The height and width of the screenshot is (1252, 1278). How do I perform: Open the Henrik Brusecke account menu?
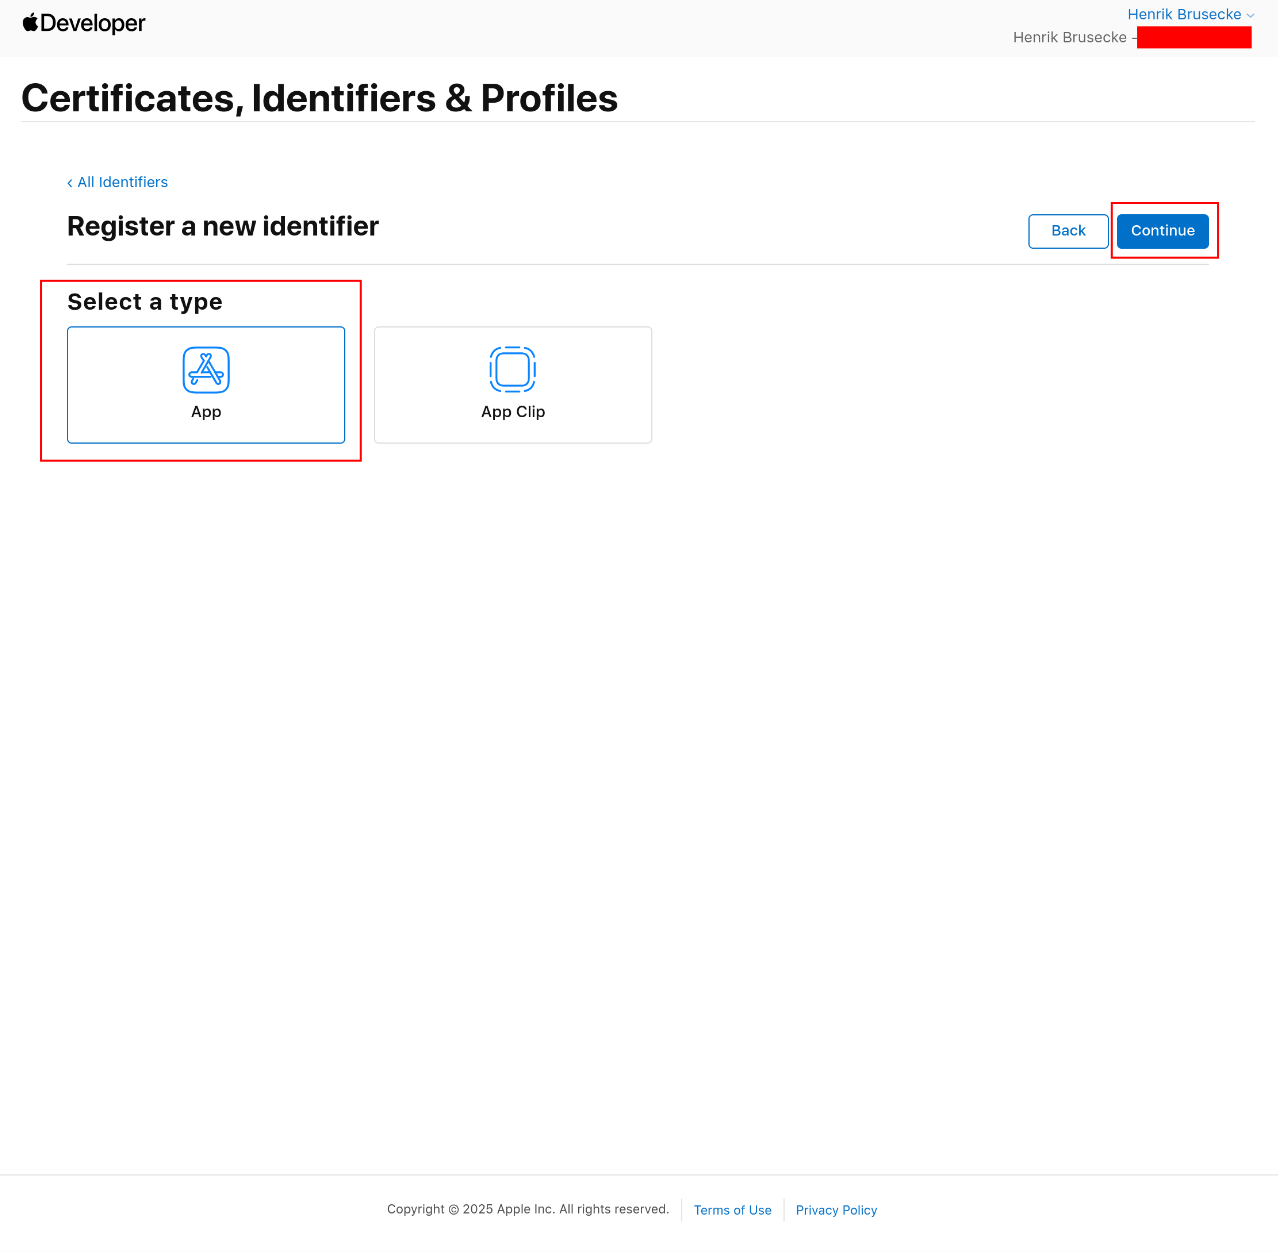pos(1184,14)
